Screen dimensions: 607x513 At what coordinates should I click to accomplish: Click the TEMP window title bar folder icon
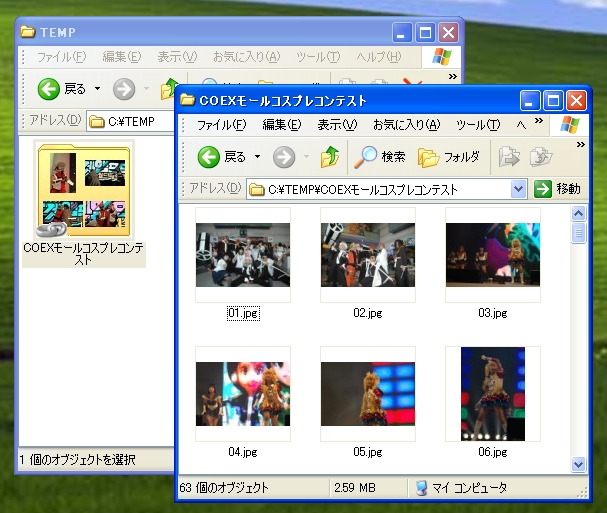[27, 32]
